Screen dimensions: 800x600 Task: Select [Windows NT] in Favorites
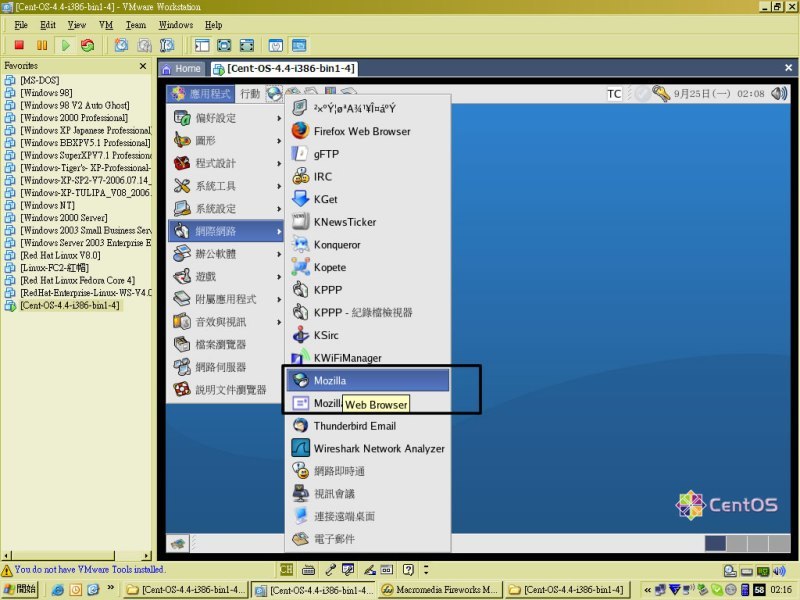47,205
